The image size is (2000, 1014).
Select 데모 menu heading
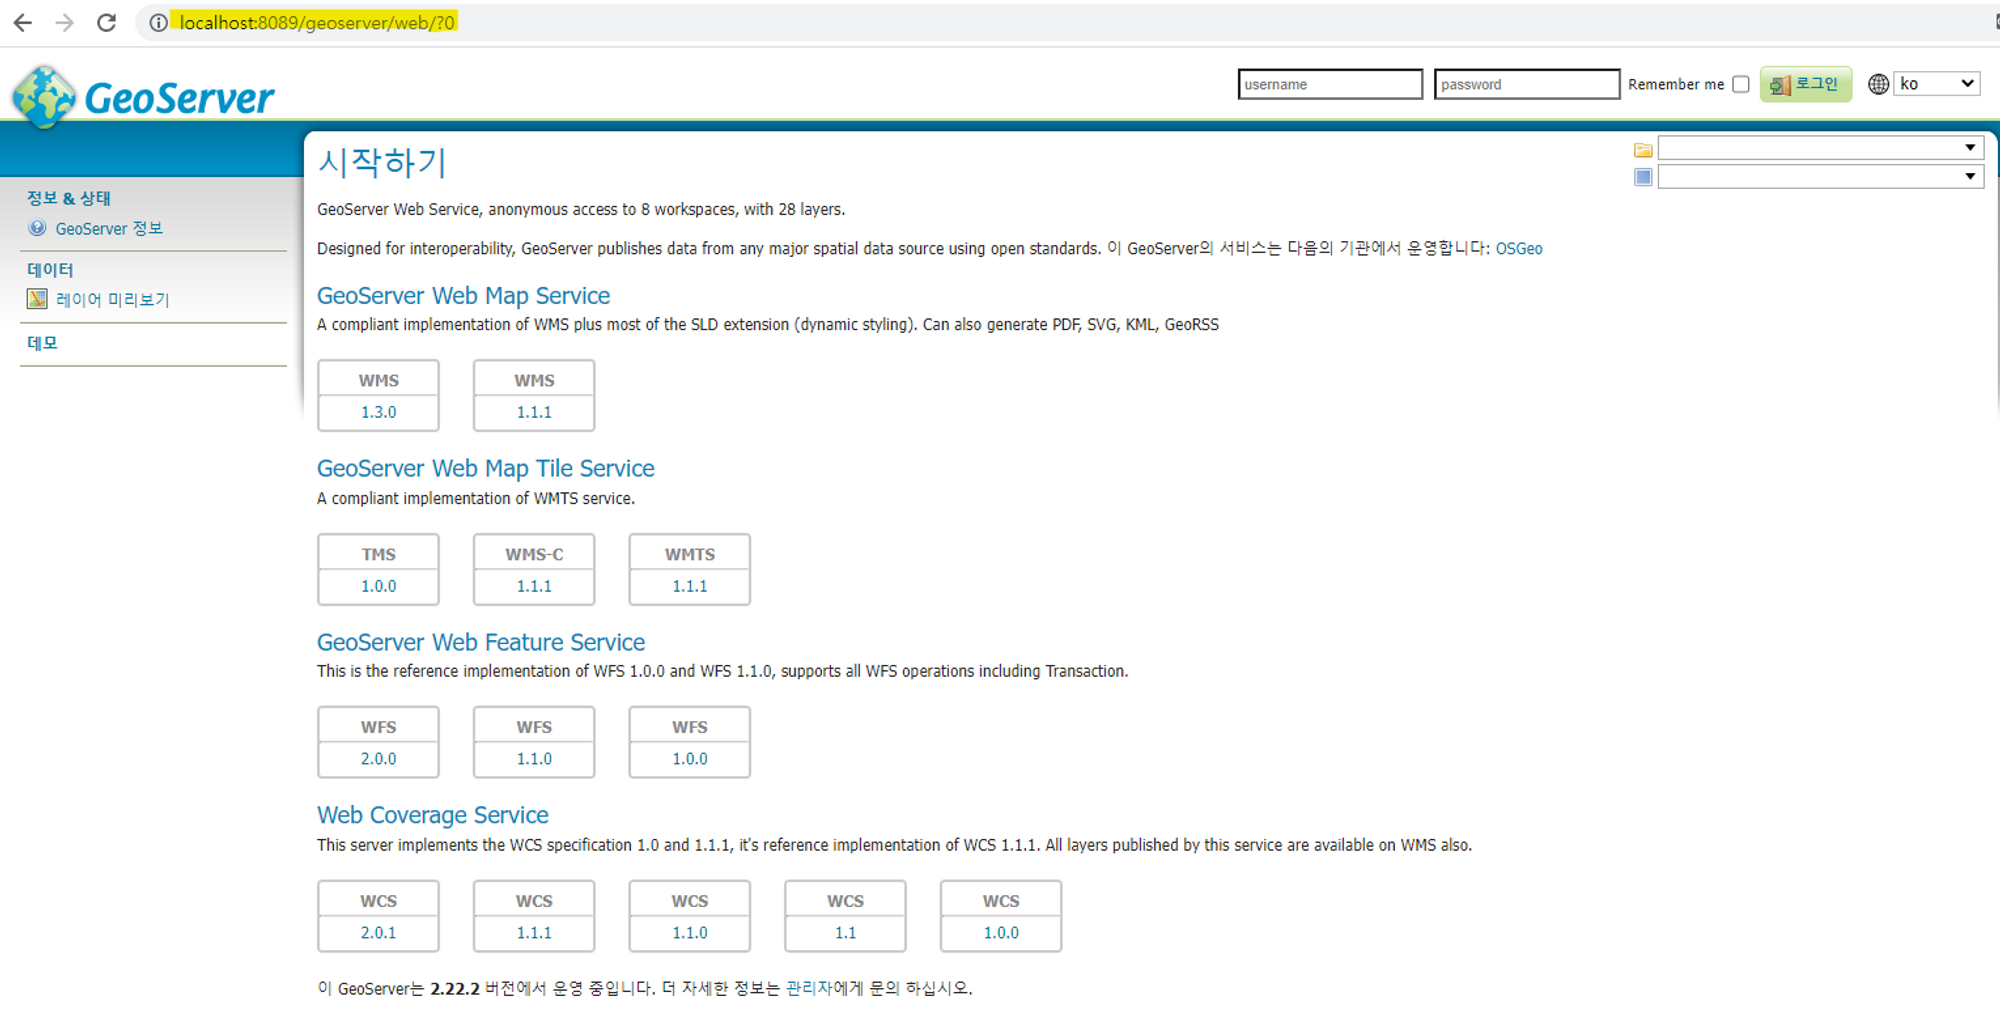[42, 342]
